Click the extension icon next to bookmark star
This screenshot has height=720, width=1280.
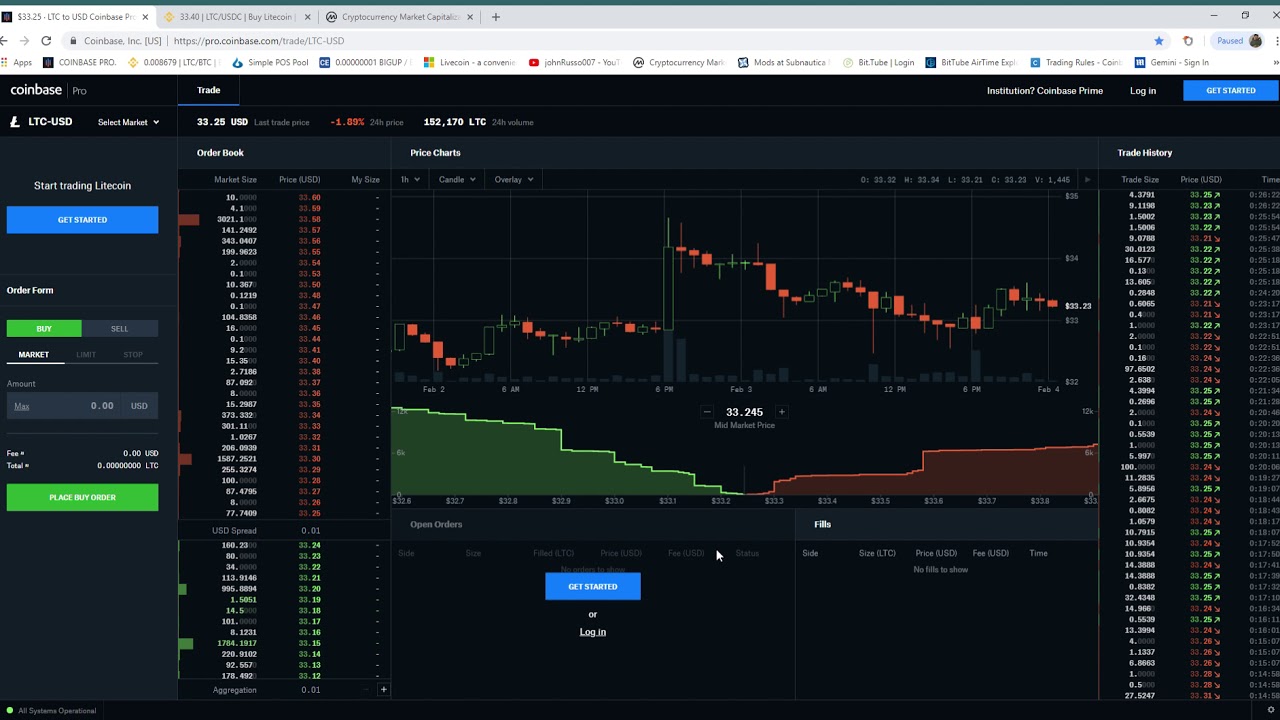pyautogui.click(x=1188, y=41)
